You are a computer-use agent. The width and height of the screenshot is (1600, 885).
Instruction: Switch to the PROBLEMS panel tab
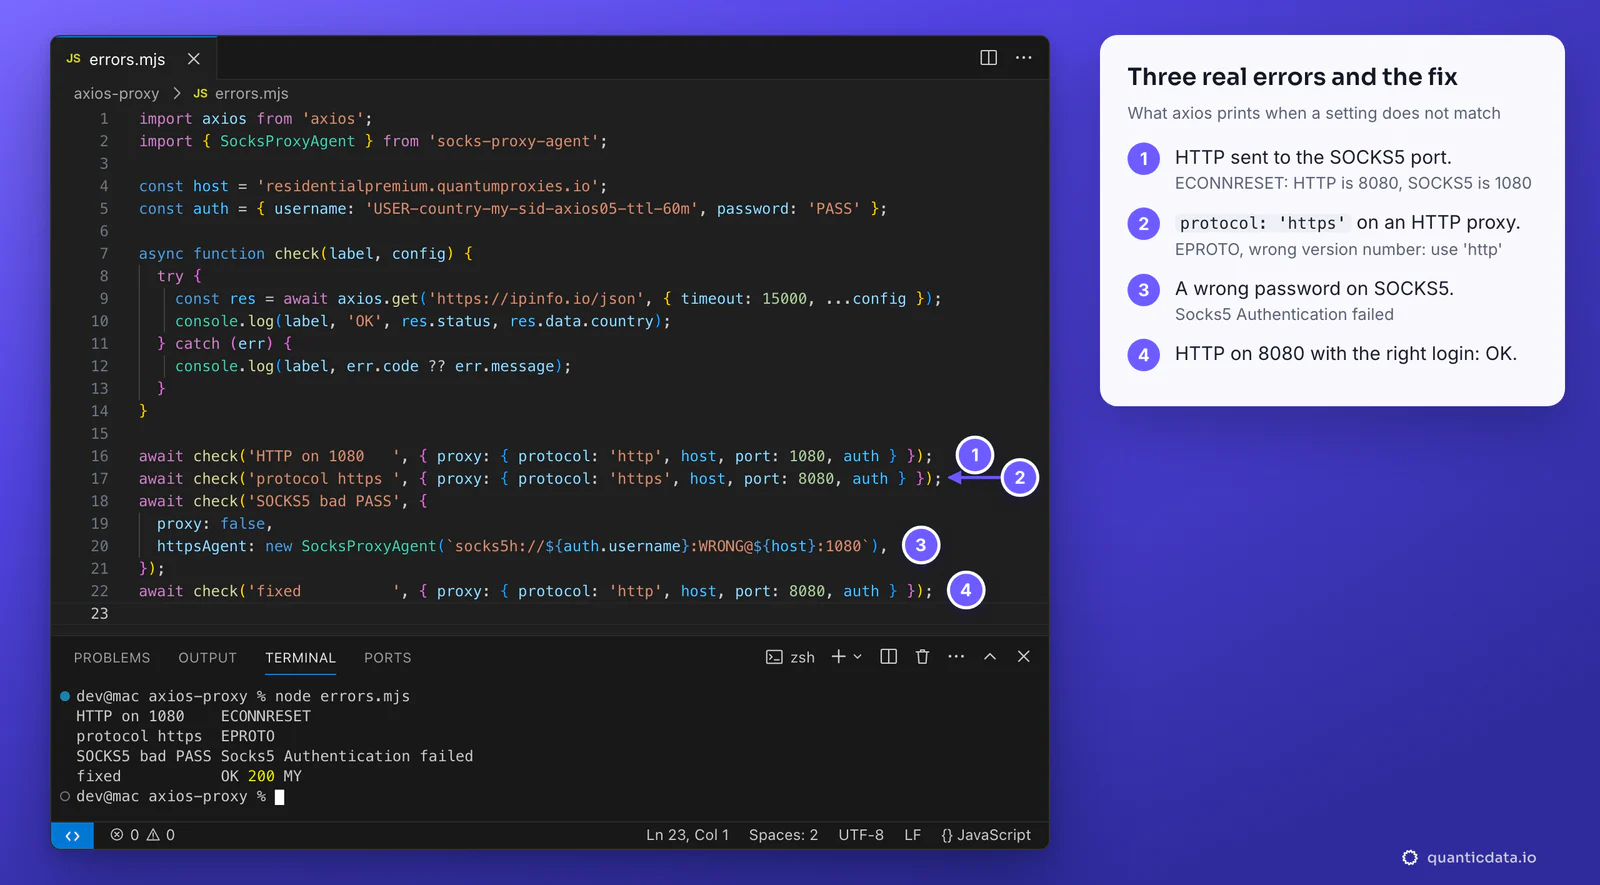pyautogui.click(x=112, y=658)
